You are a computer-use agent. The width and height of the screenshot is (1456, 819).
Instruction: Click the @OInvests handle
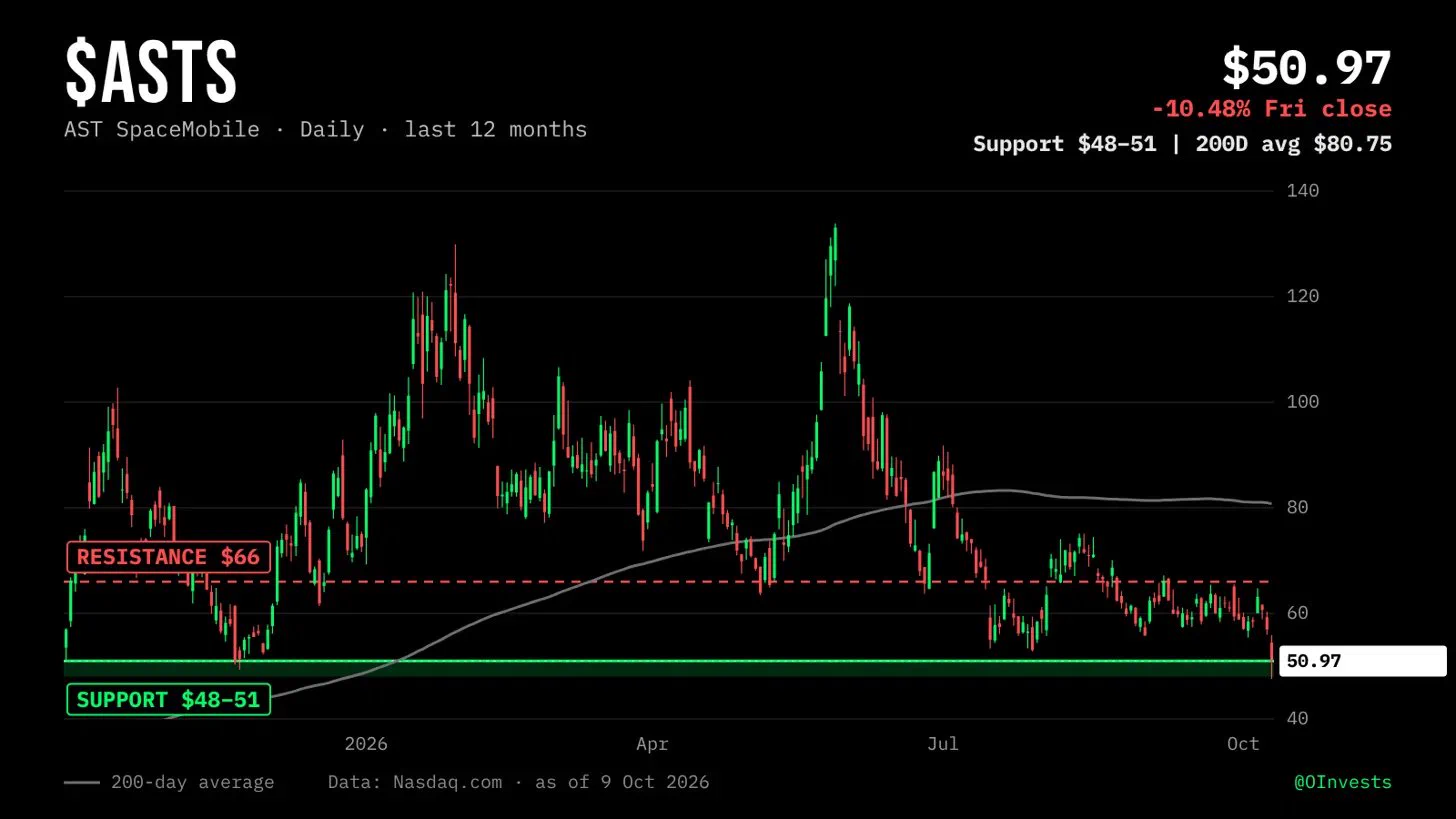coord(1343,782)
